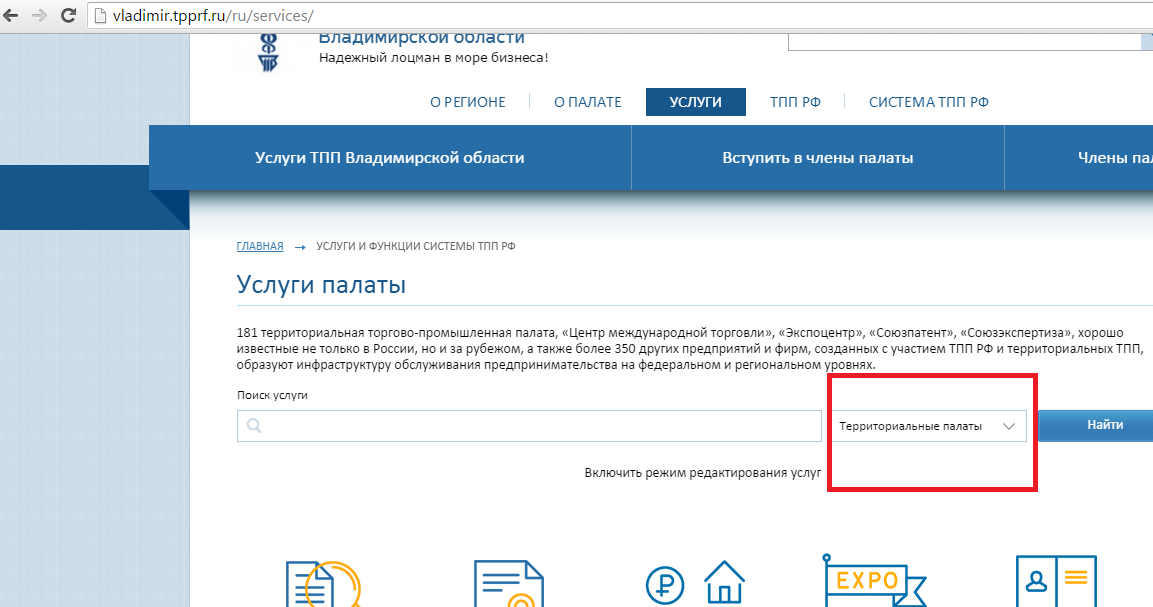The image size is (1153, 607).
Task: Click Включить режим редактирования услуг
Action: tap(702, 472)
